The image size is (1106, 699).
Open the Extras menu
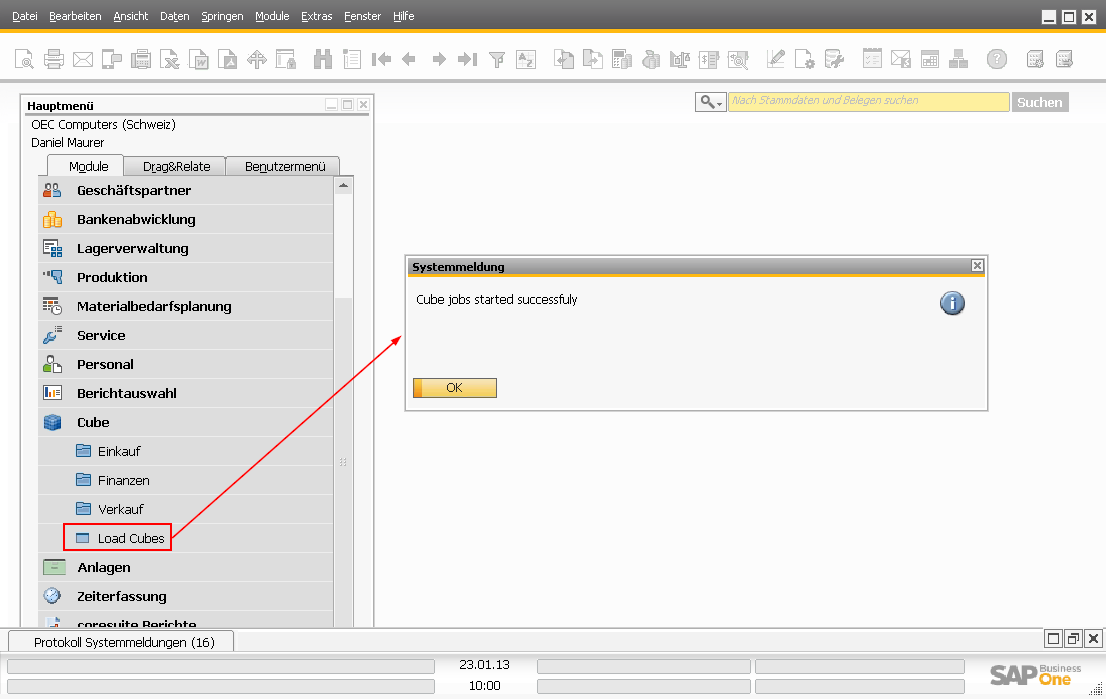click(317, 16)
